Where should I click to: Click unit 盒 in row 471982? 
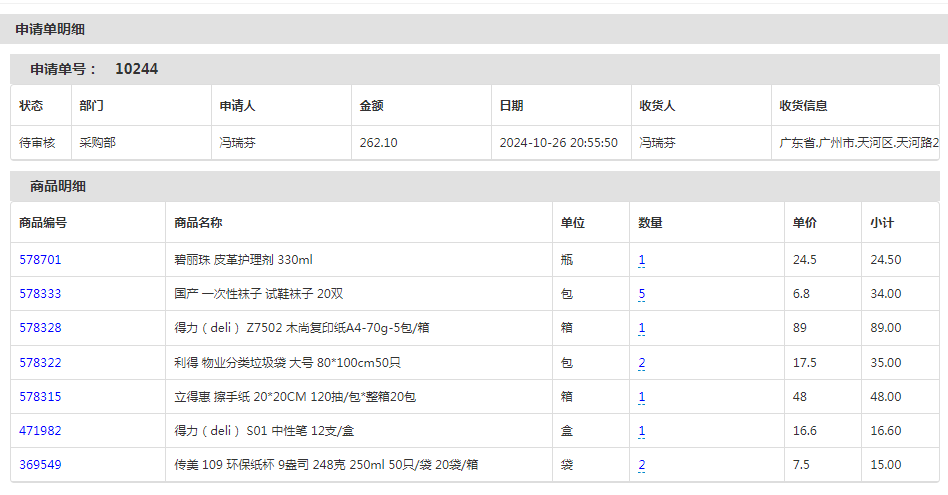567,430
